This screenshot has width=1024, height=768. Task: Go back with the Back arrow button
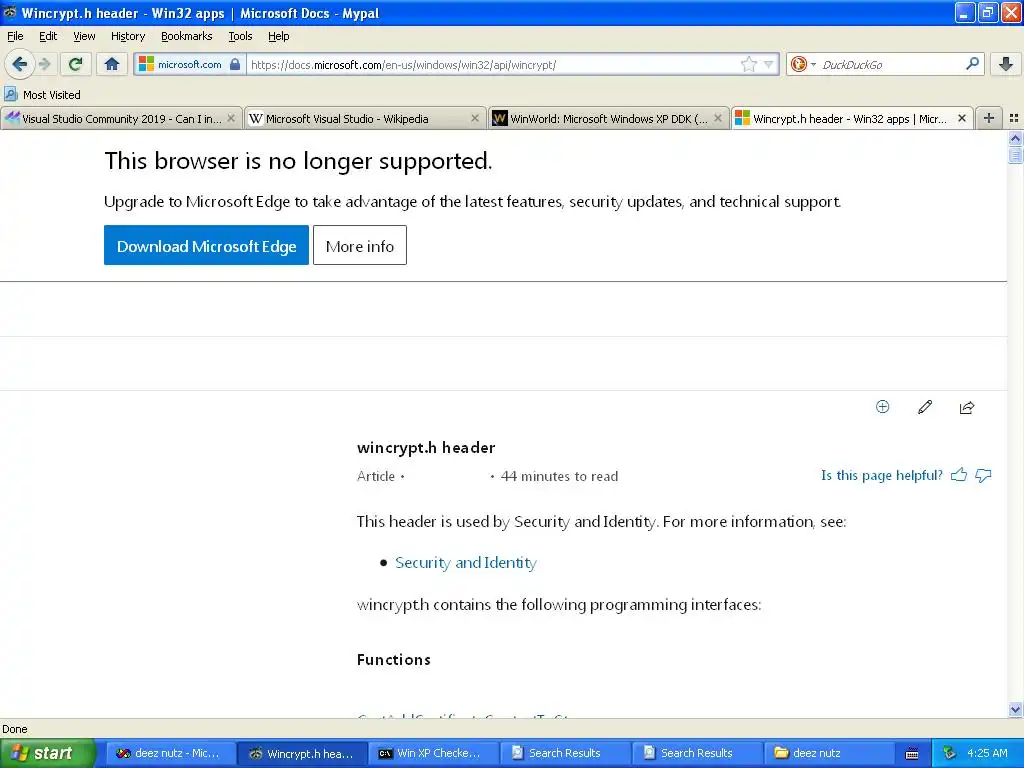click(19, 64)
